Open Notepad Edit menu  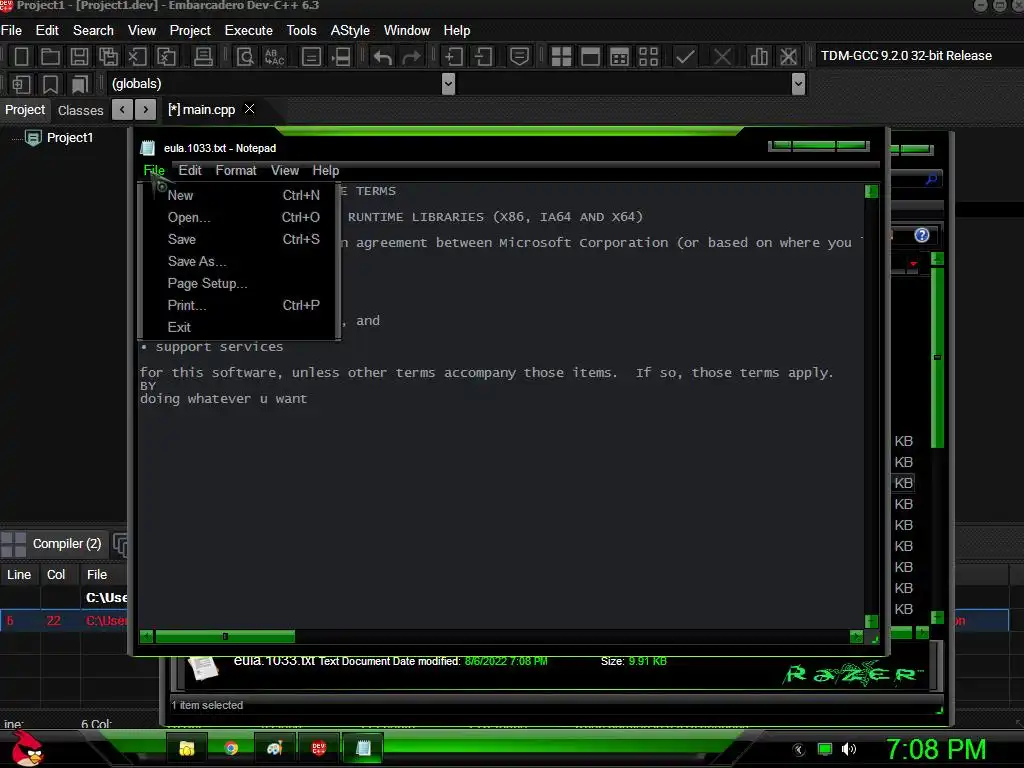pyautogui.click(x=190, y=170)
